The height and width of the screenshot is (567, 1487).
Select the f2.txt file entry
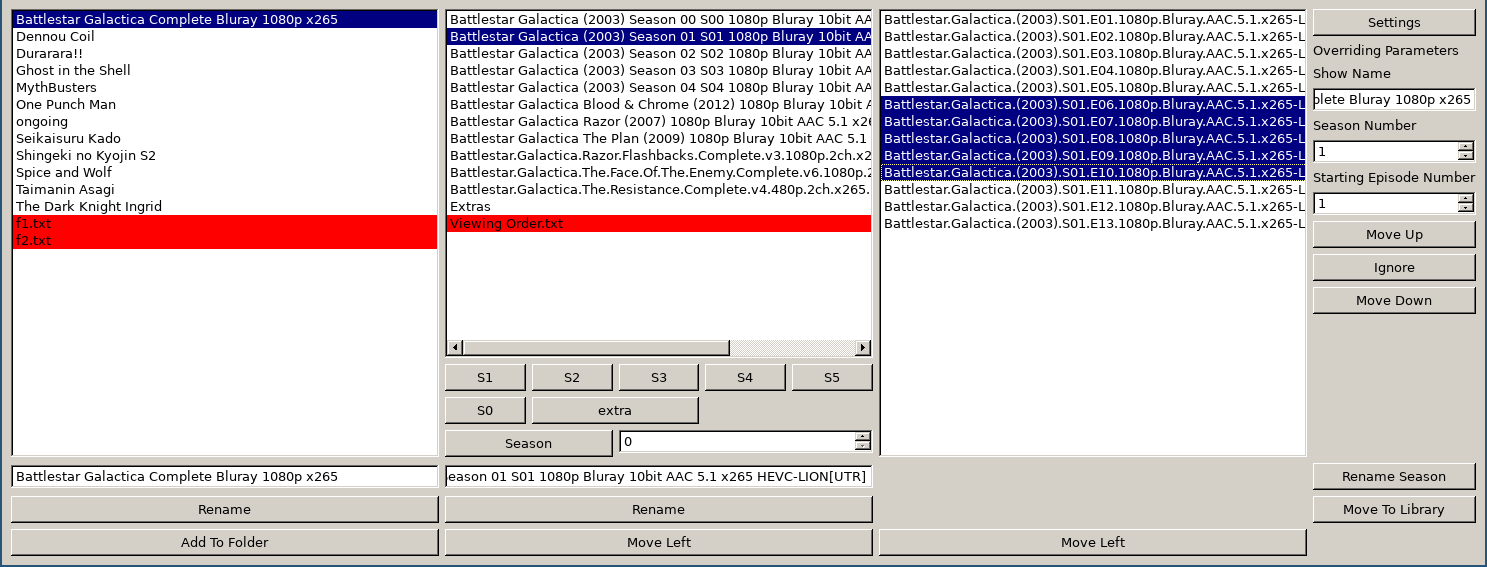(225, 240)
